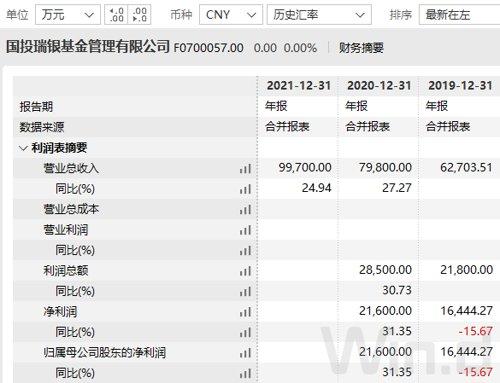Click the increase decimal places icon

click(116, 15)
